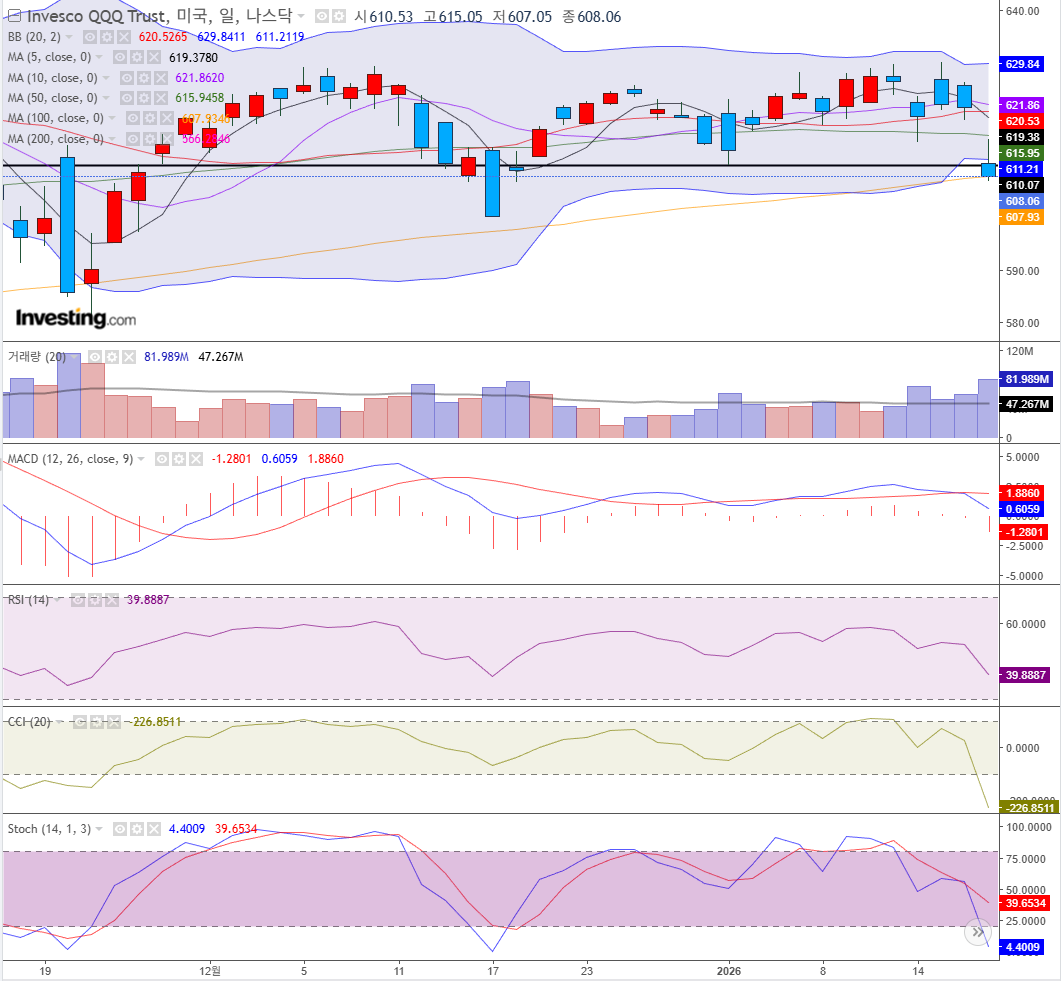Expand dropdown arrow beside MA (10, close, 0)

(x=106, y=78)
